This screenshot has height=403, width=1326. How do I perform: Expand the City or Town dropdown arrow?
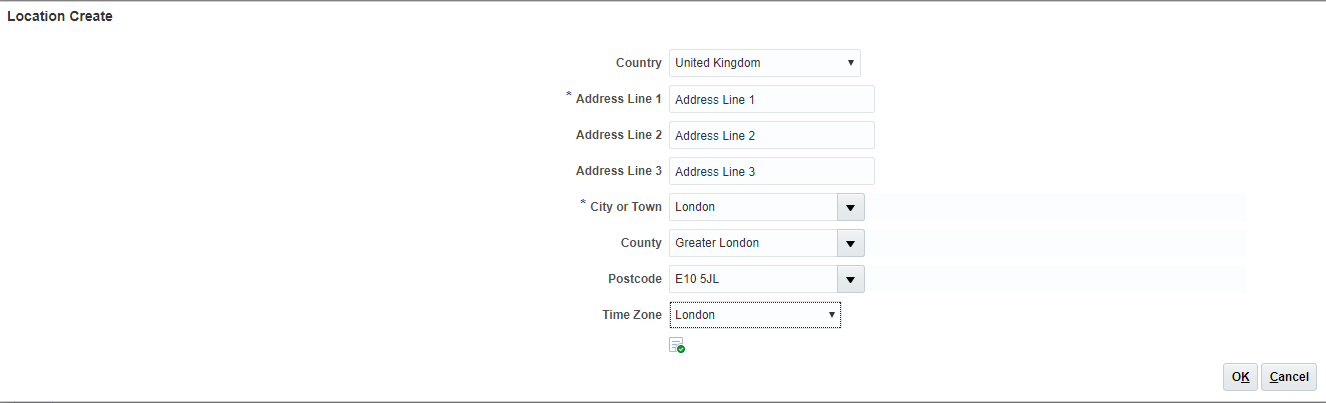(850, 207)
